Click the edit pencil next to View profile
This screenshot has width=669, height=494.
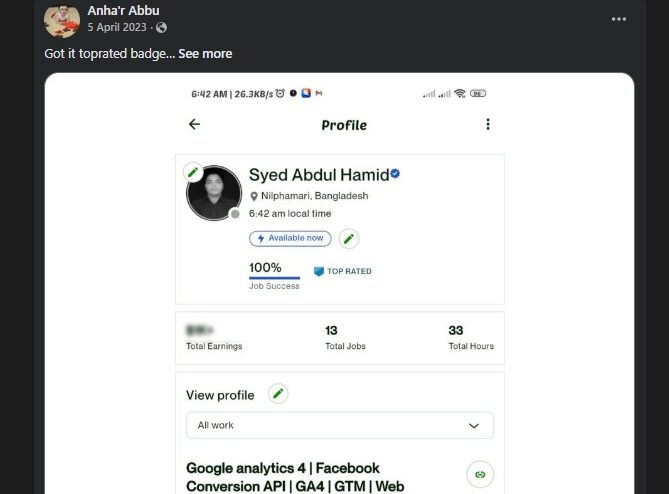click(x=278, y=394)
